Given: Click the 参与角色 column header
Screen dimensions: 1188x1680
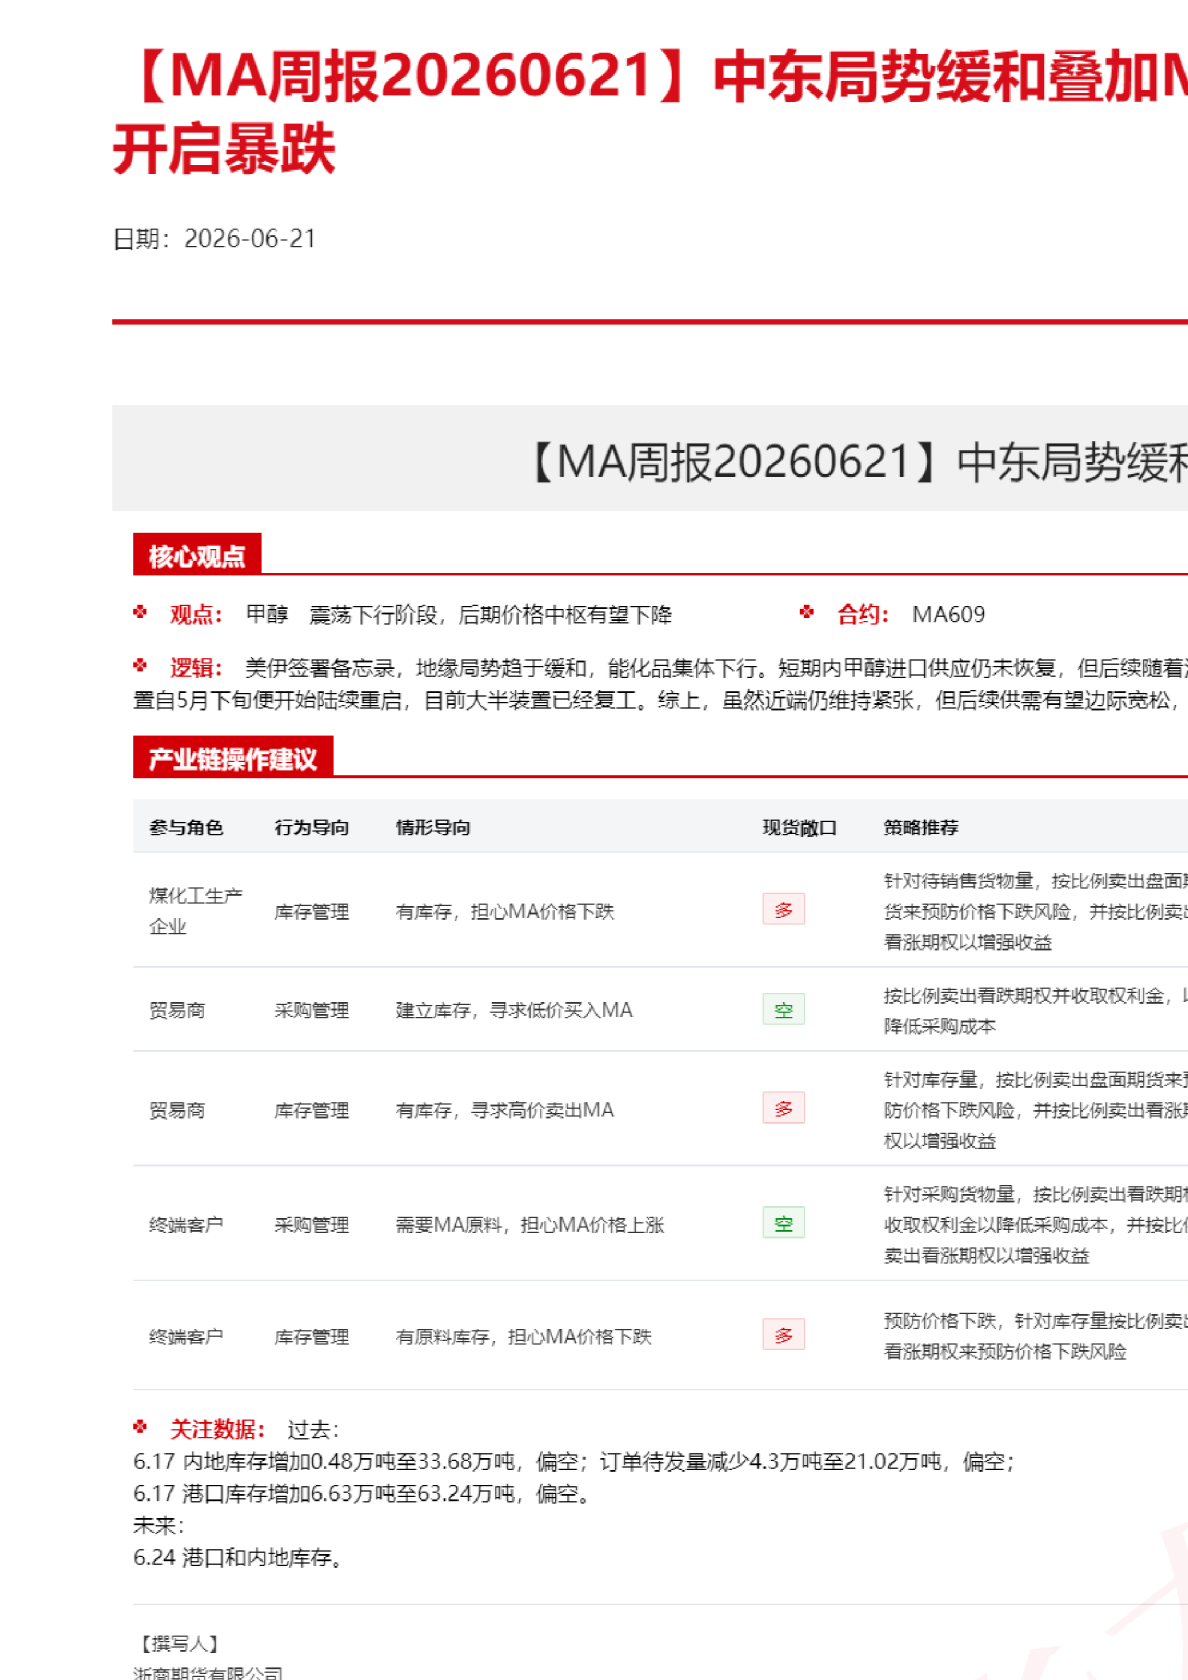Looking at the screenshot, I should click(x=186, y=827).
